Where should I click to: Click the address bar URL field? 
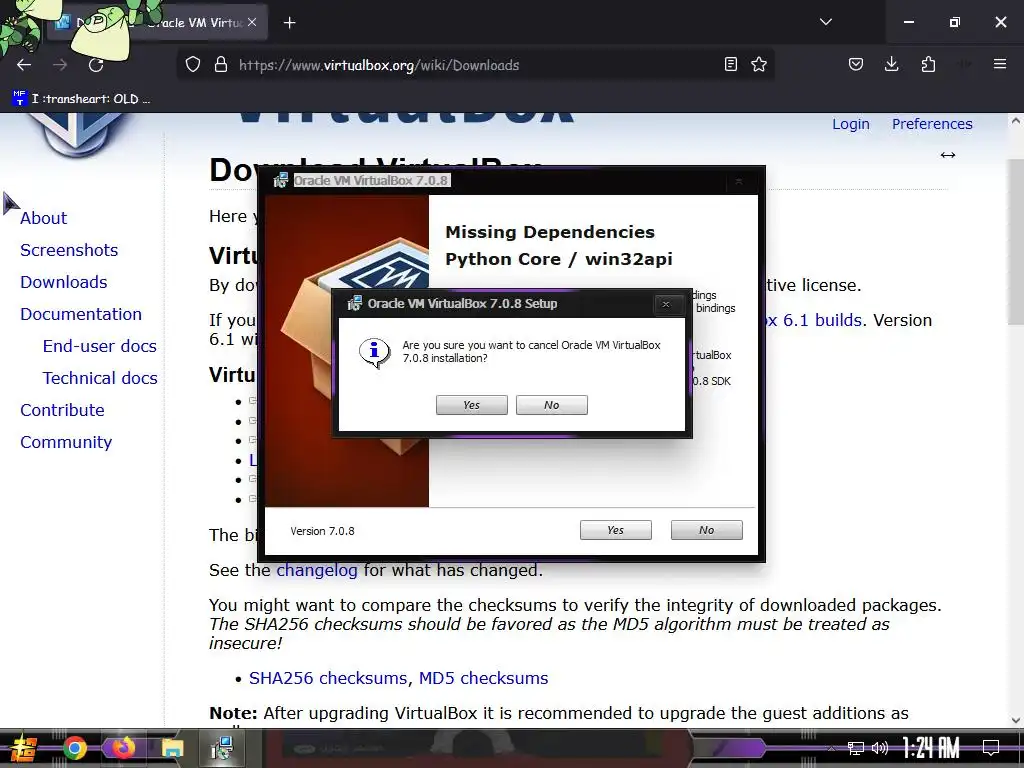coord(477,65)
